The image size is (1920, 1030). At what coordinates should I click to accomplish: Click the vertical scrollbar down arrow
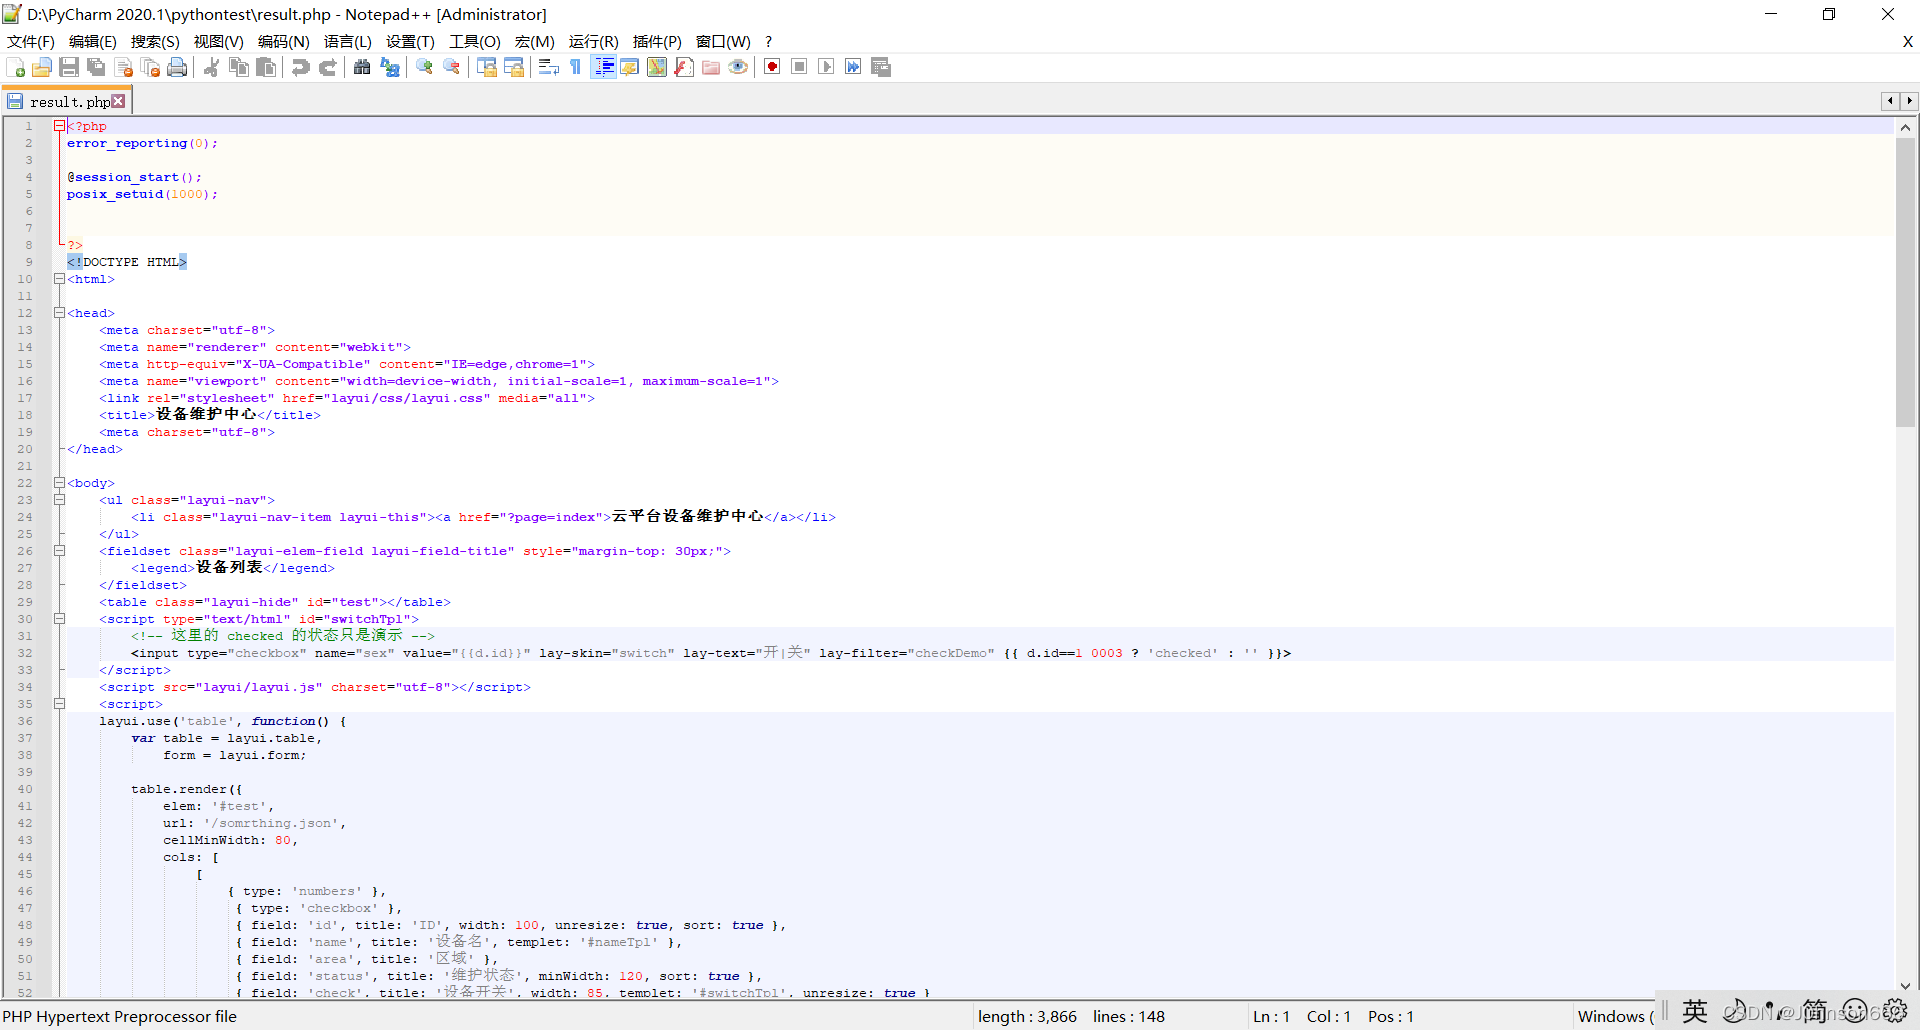(x=1905, y=986)
